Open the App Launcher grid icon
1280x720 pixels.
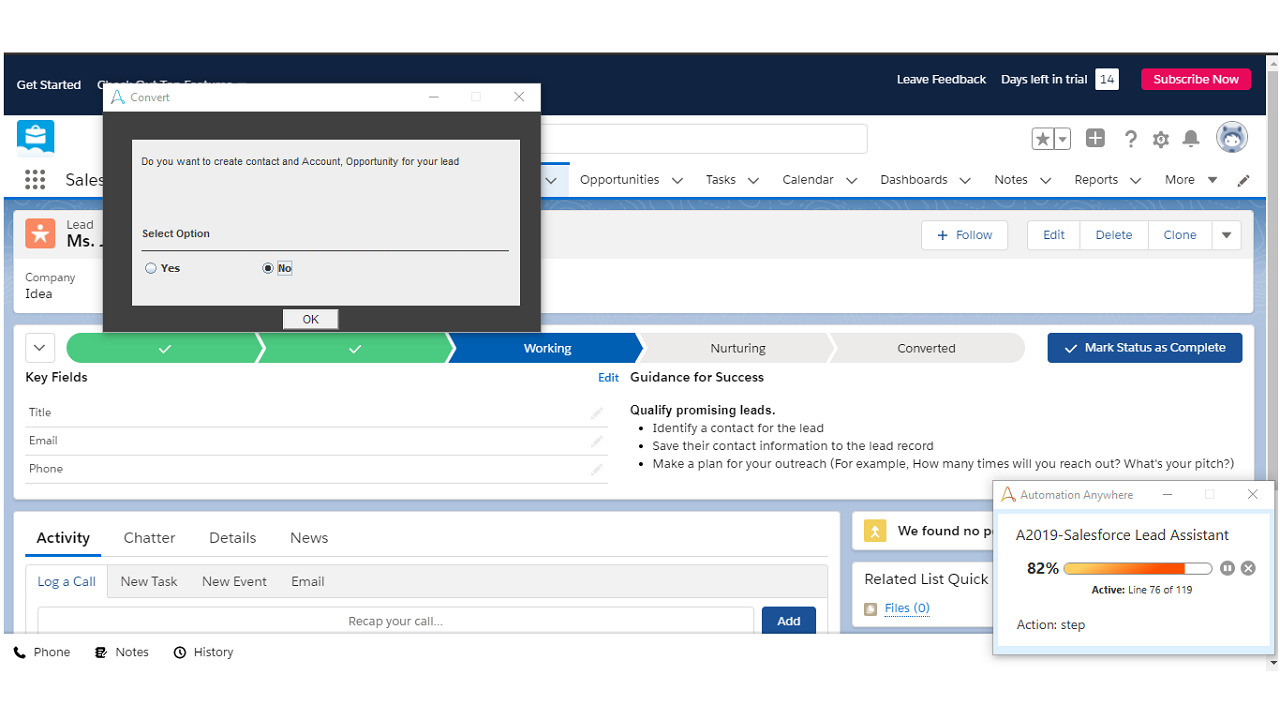pos(35,180)
